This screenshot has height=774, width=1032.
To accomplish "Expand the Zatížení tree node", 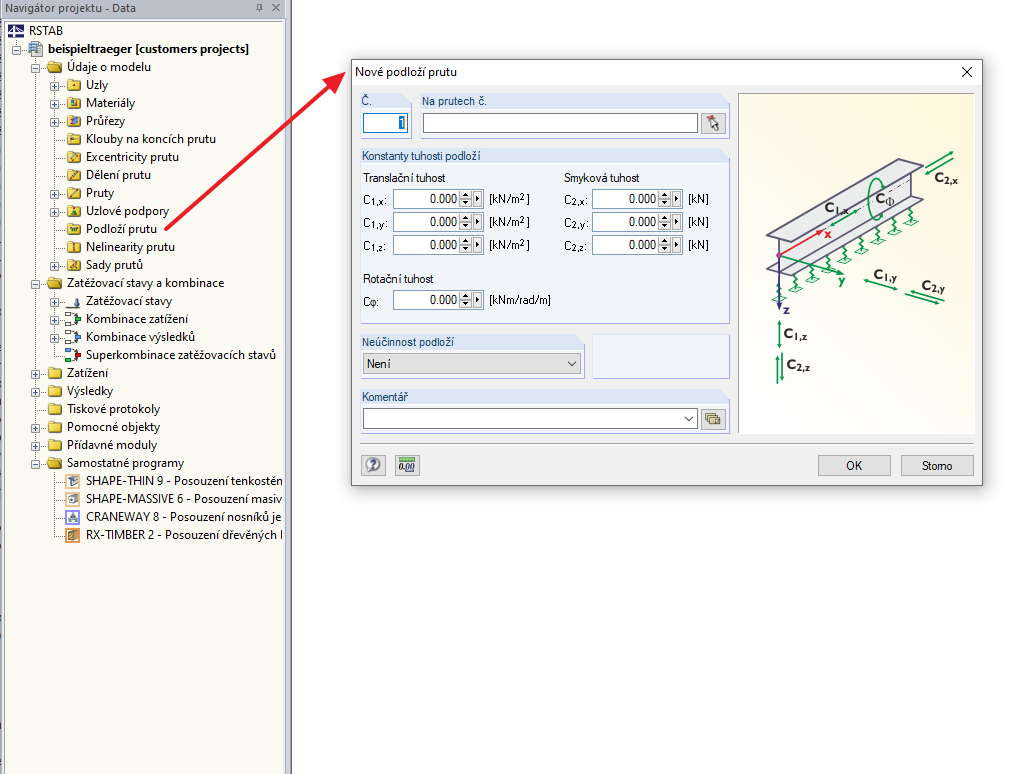I will [36, 374].
